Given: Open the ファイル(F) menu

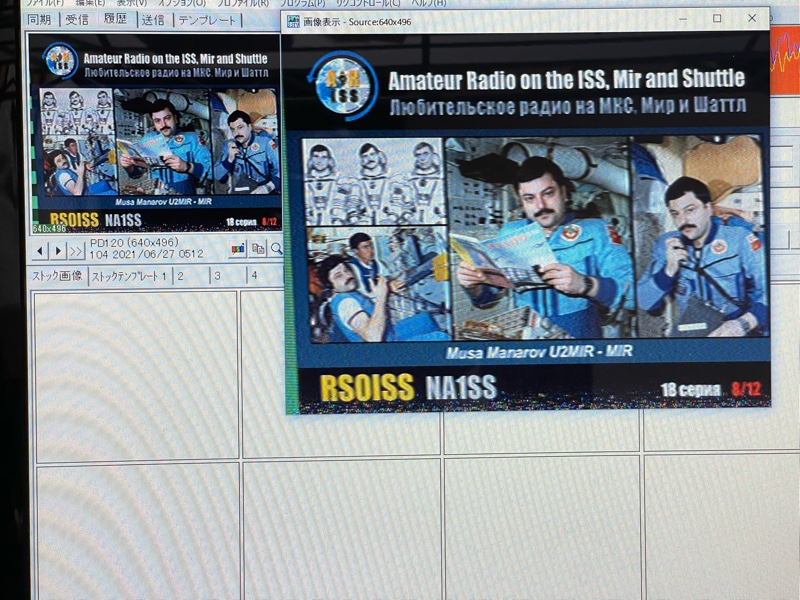Looking at the screenshot, I should pos(45,3).
